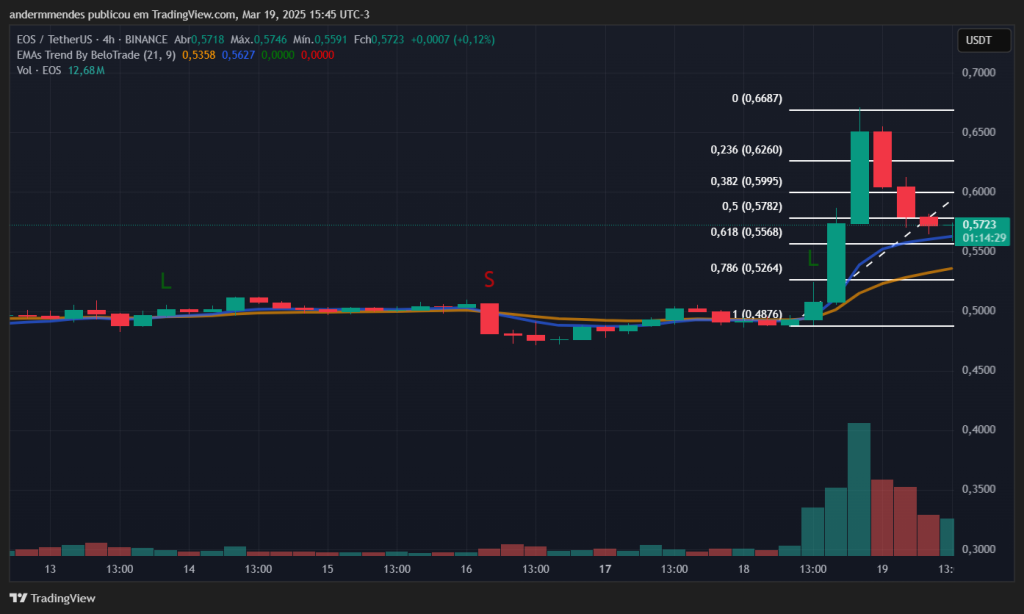
Task: Click the tallest green volume bar
Action: coord(859,489)
